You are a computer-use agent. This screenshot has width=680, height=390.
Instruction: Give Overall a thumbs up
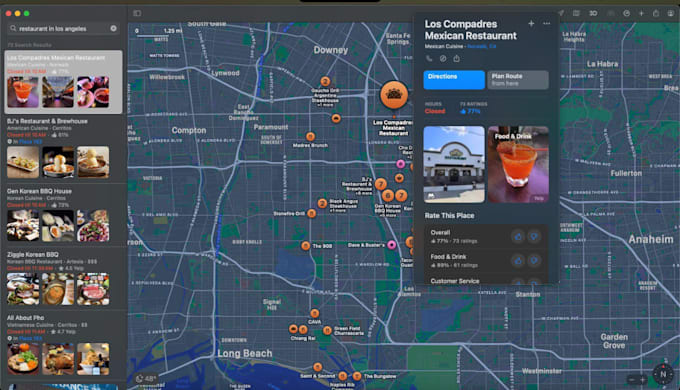point(518,236)
